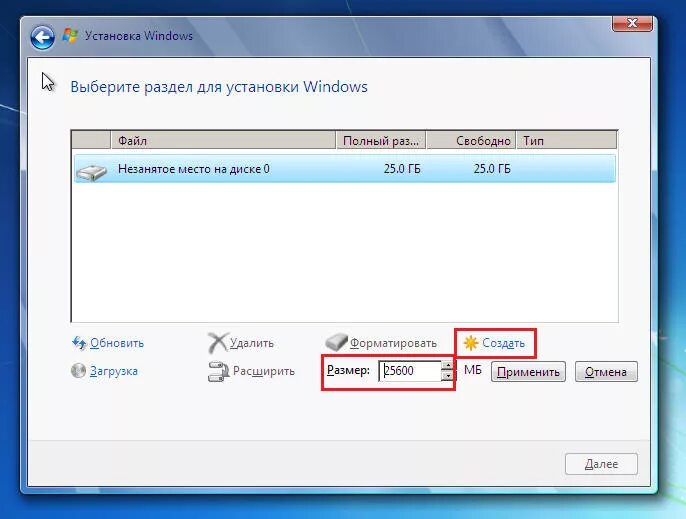This screenshot has width=686, height=519.
Task: Click the Windows flag icon in title bar
Action: click(x=70, y=35)
